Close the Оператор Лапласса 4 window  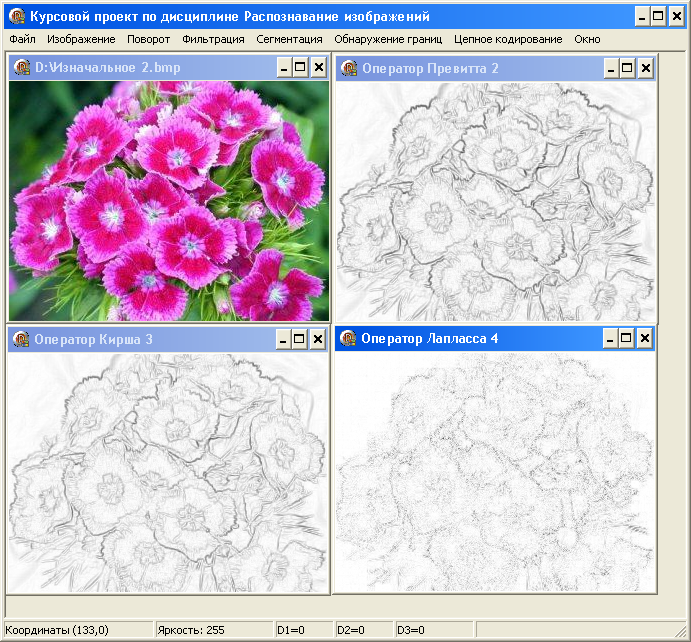click(645, 339)
